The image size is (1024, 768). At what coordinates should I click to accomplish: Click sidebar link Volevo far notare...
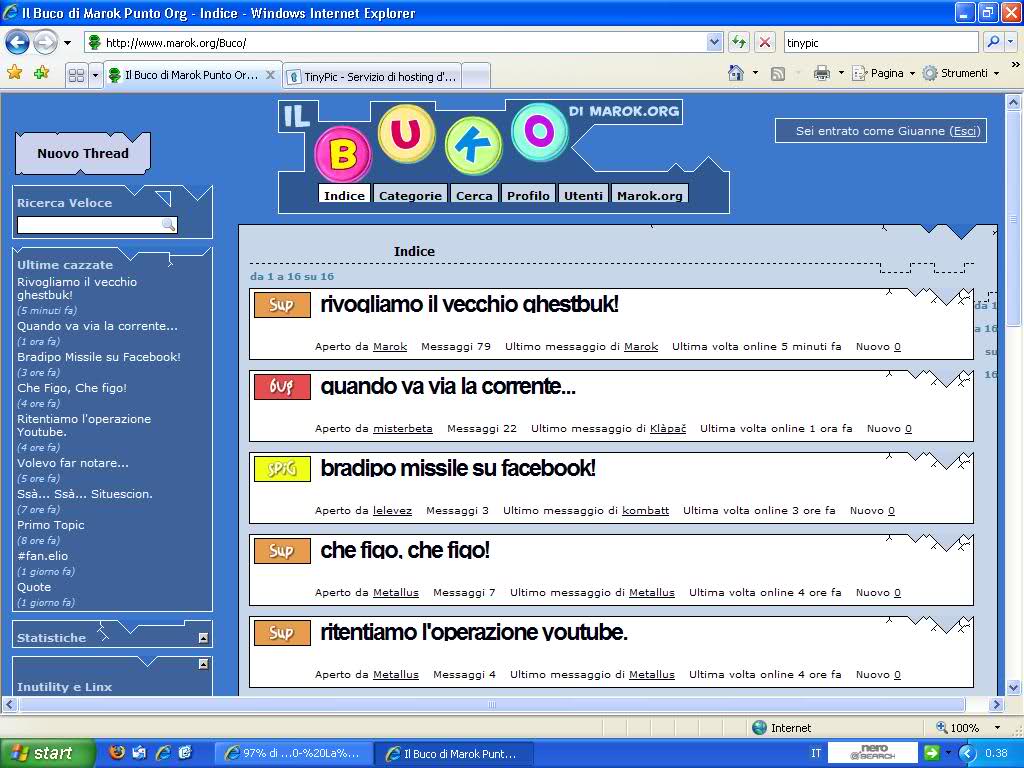[x=73, y=463]
